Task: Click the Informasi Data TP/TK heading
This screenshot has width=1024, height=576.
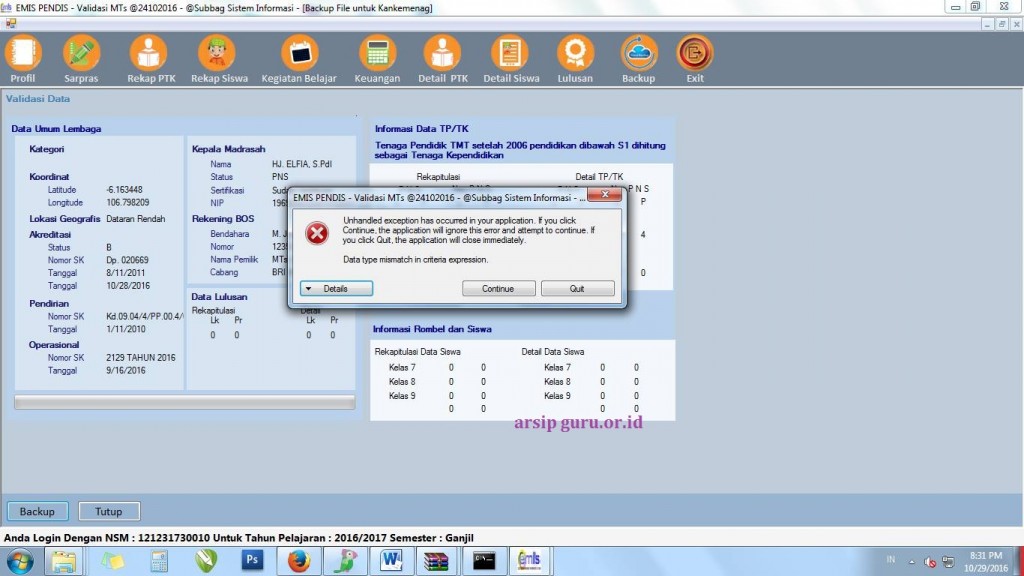Action: [x=421, y=129]
